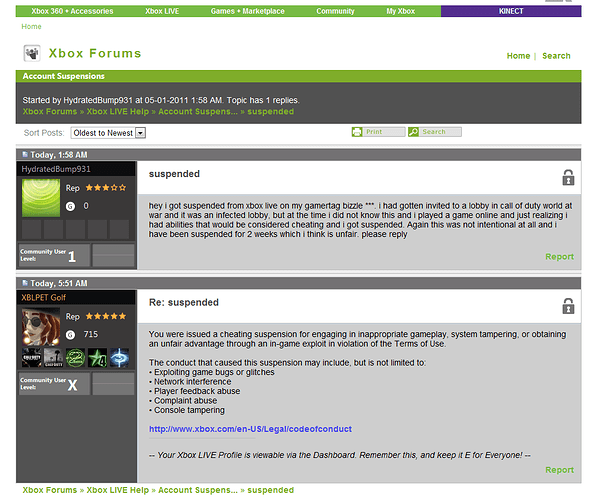Click XBLPET Golf's avatar picture
The height and width of the screenshot is (500, 591).
point(41,327)
